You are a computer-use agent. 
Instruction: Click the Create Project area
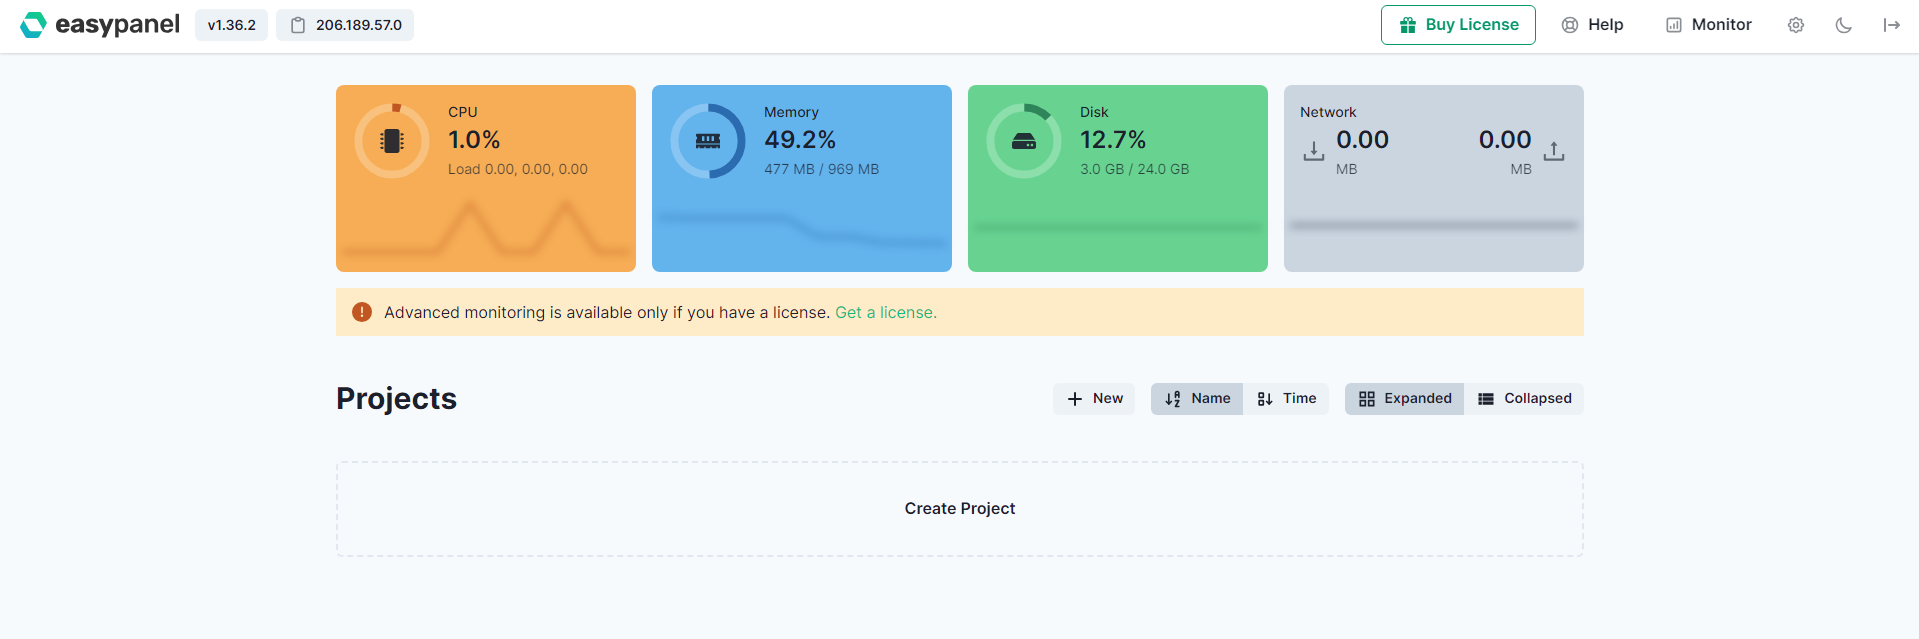pos(960,509)
